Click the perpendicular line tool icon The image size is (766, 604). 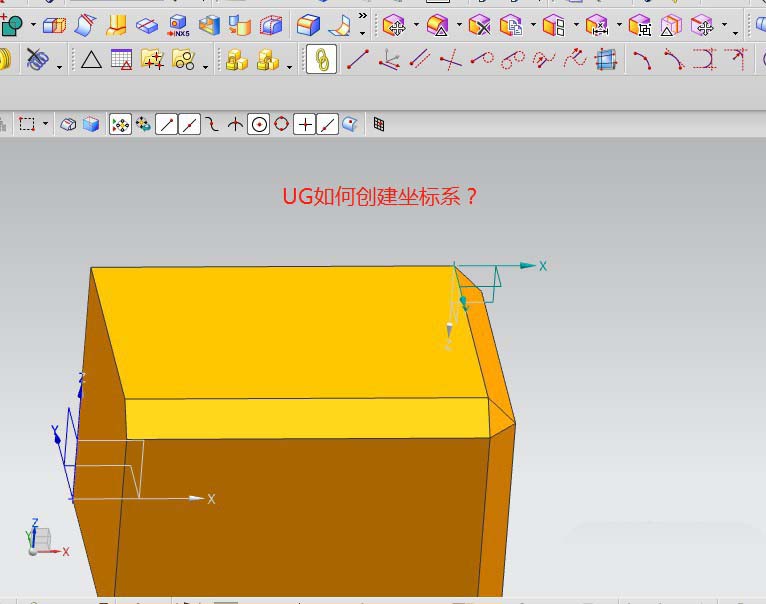click(450, 60)
